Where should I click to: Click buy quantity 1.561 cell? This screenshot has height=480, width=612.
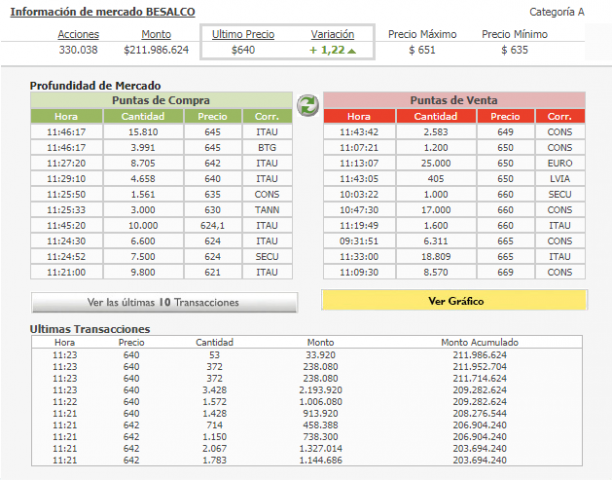pyautogui.click(x=143, y=194)
